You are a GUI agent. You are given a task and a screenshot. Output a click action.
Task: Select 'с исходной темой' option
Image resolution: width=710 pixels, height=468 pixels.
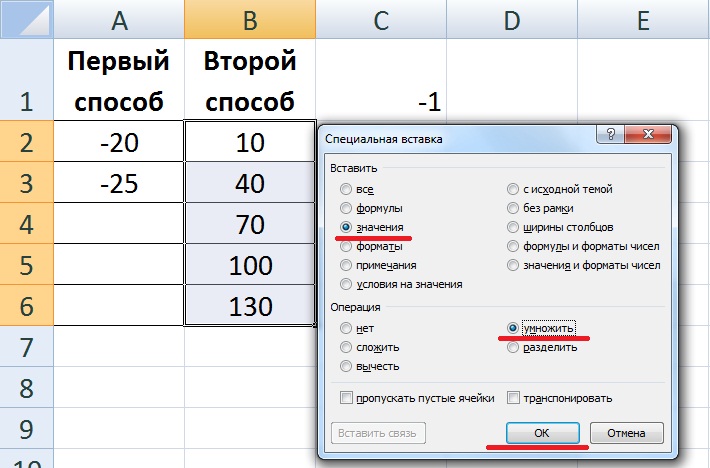coord(513,189)
